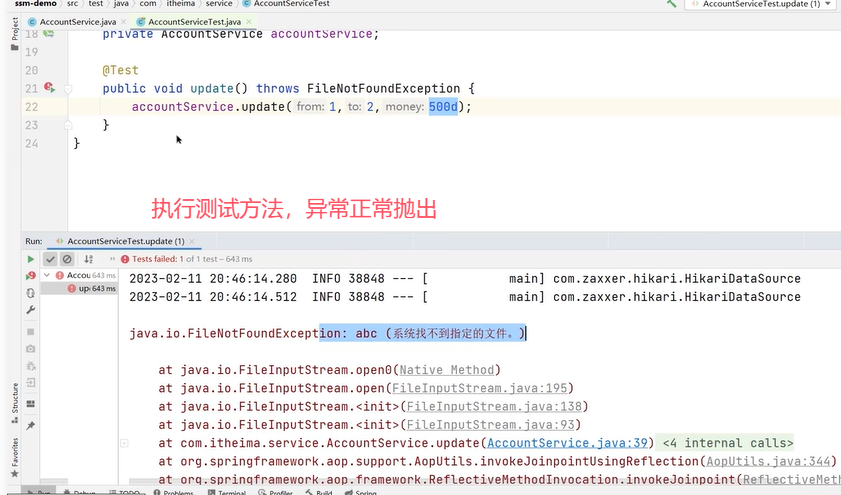Select the failed Accou test class row
Viewport: 841px width, 495px height.
tap(79, 275)
